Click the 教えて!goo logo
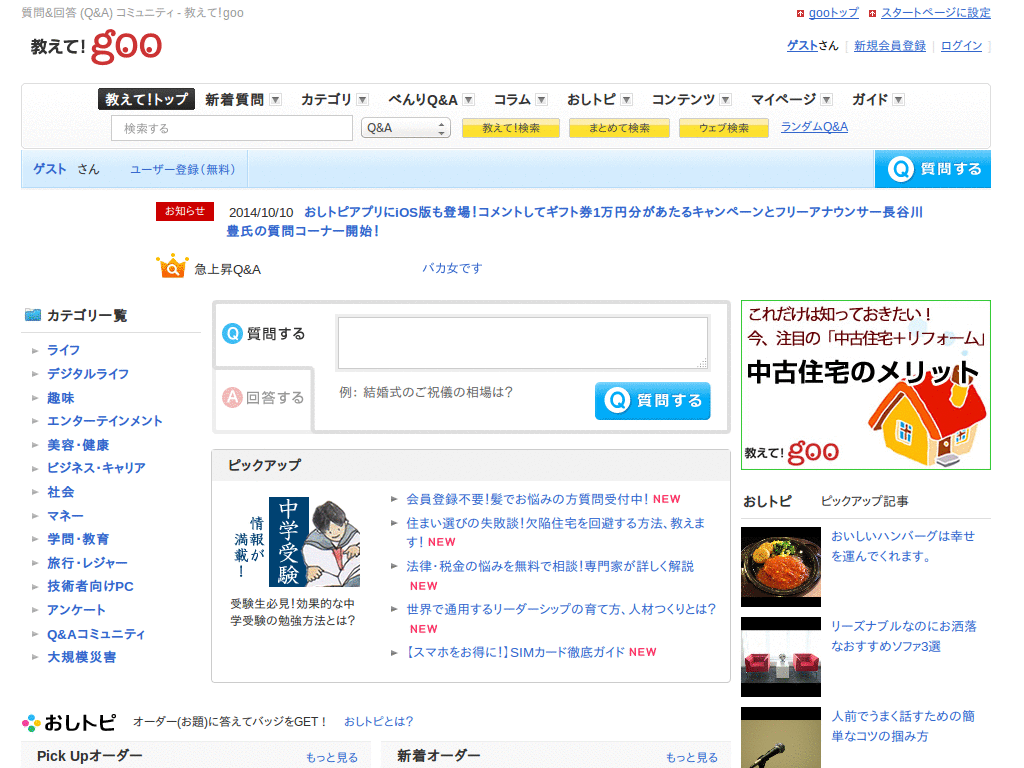Image resolution: width=1024 pixels, height=768 pixels. [97, 46]
